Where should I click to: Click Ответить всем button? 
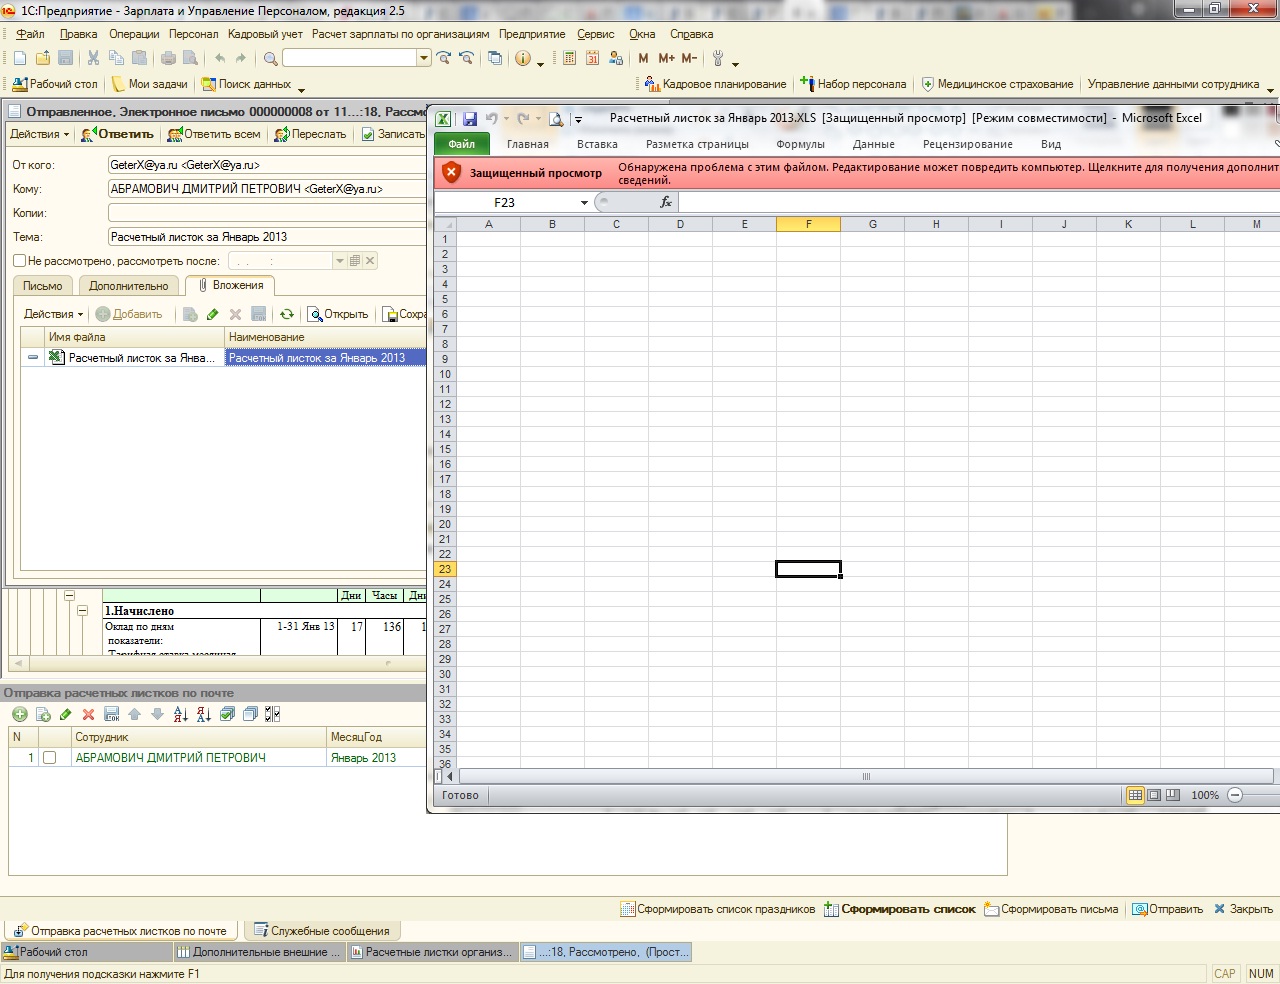[x=215, y=134]
